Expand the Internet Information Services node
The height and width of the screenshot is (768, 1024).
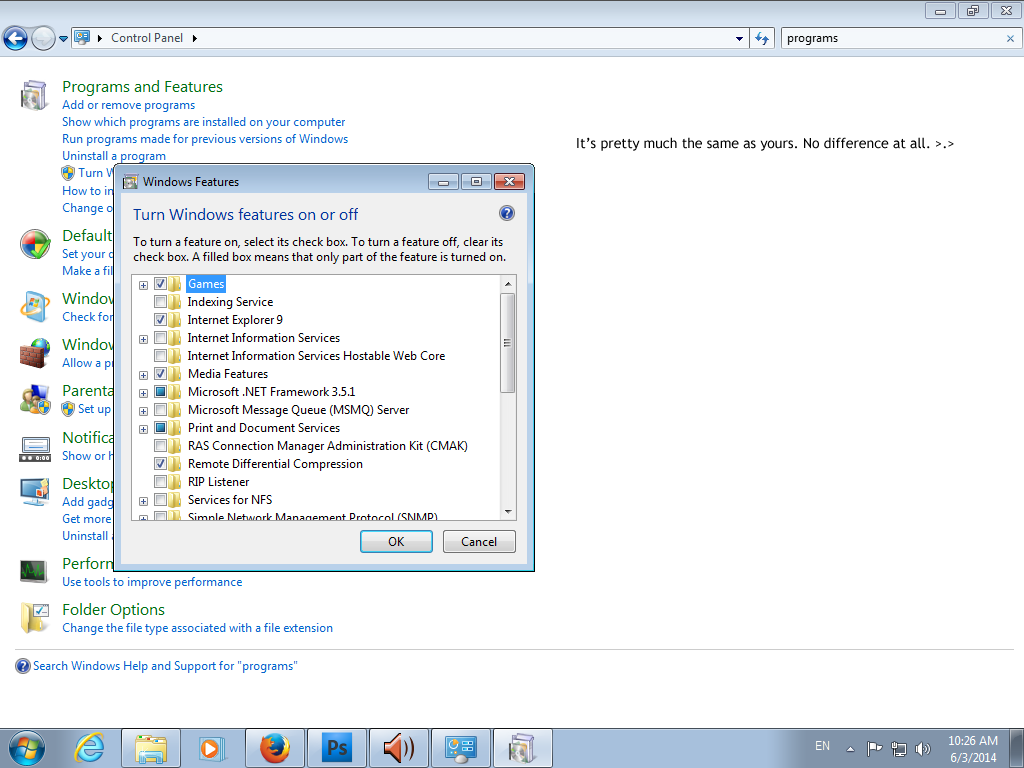143,339
